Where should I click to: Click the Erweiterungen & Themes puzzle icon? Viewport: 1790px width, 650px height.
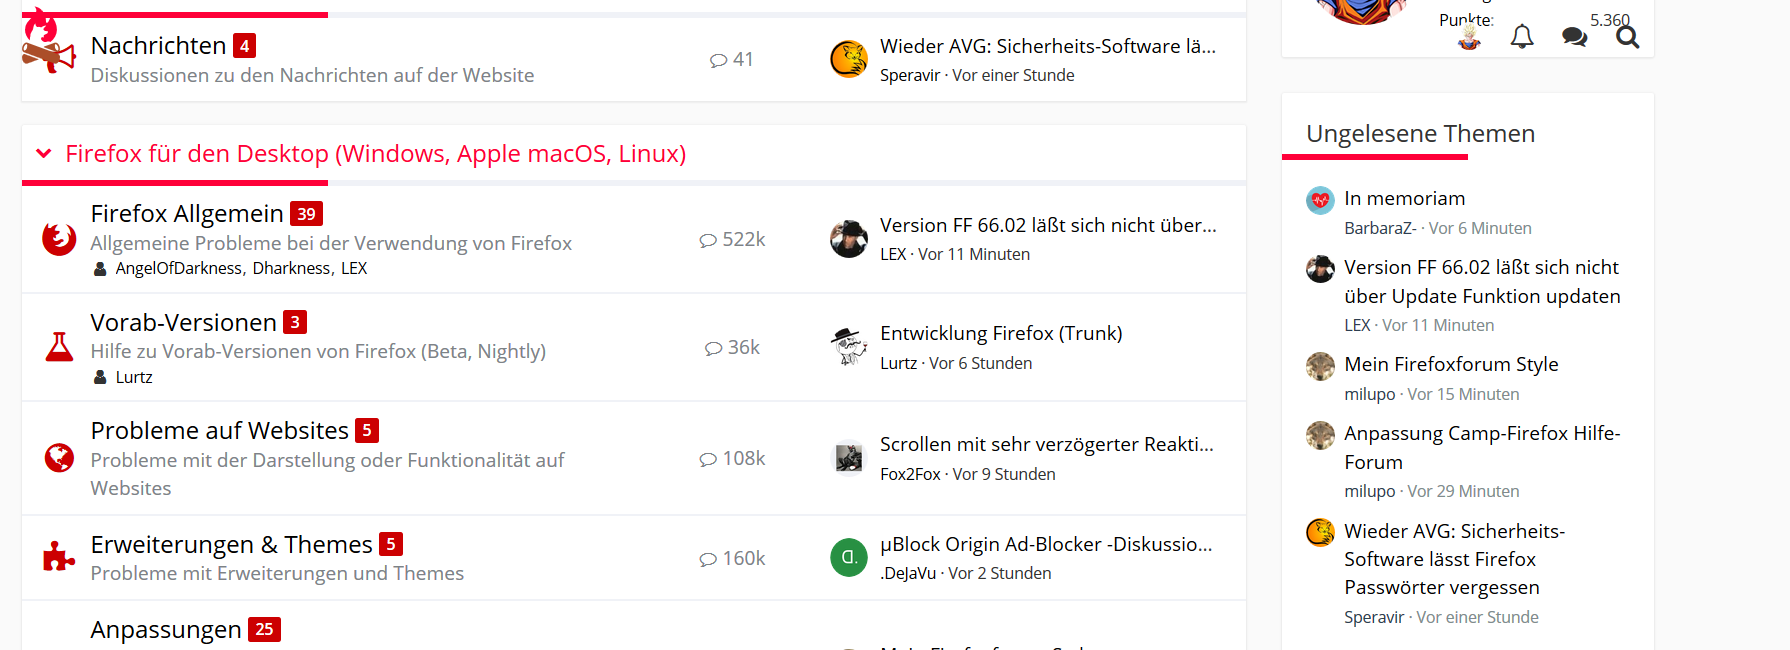coord(59,556)
